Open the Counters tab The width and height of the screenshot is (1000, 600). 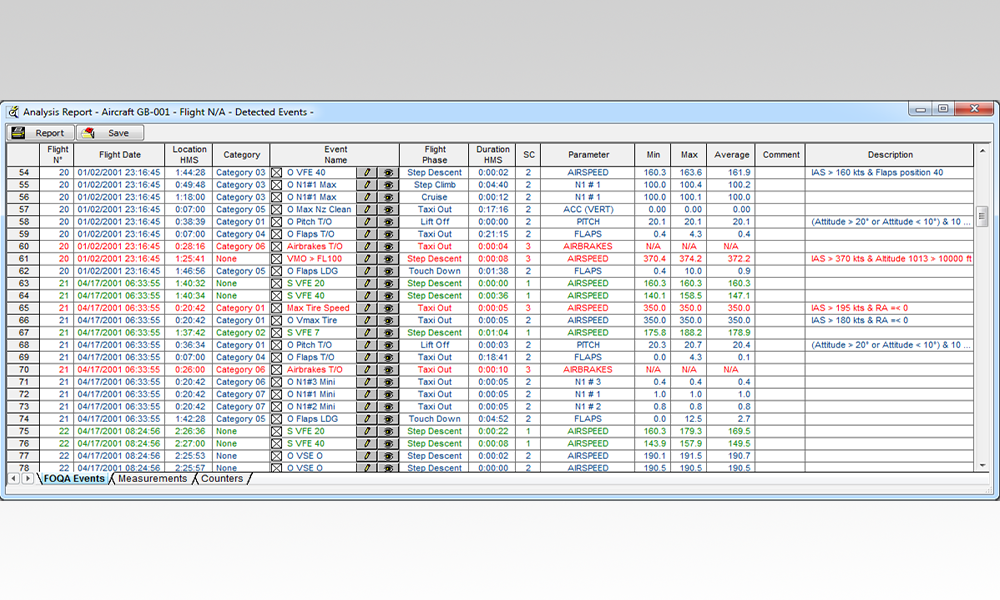click(x=222, y=479)
